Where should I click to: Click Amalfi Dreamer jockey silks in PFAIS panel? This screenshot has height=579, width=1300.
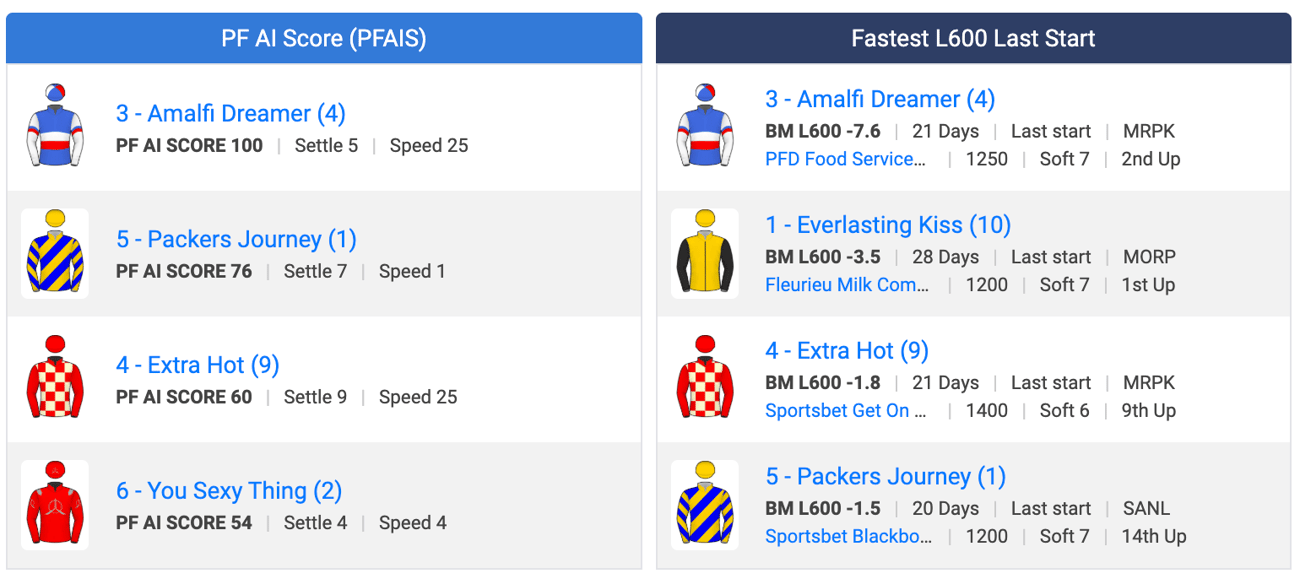(55, 127)
